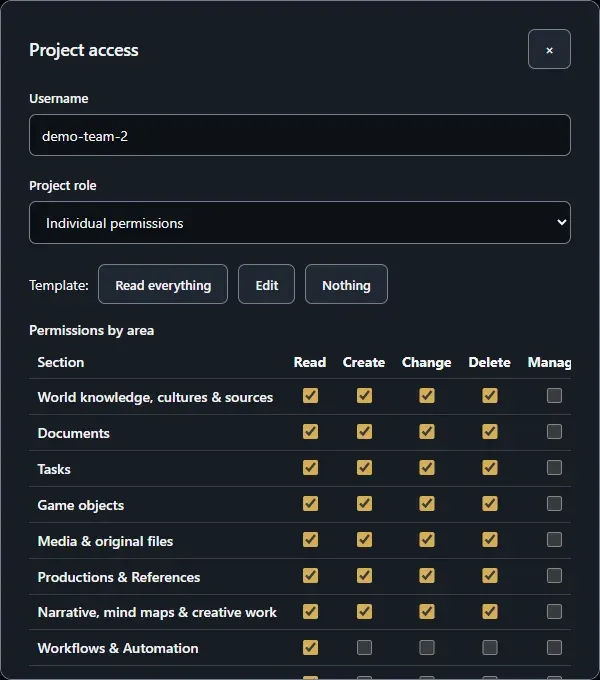This screenshot has height=680, width=600.
Task: Uncheck Delete for Media & original files
Action: 490,539
